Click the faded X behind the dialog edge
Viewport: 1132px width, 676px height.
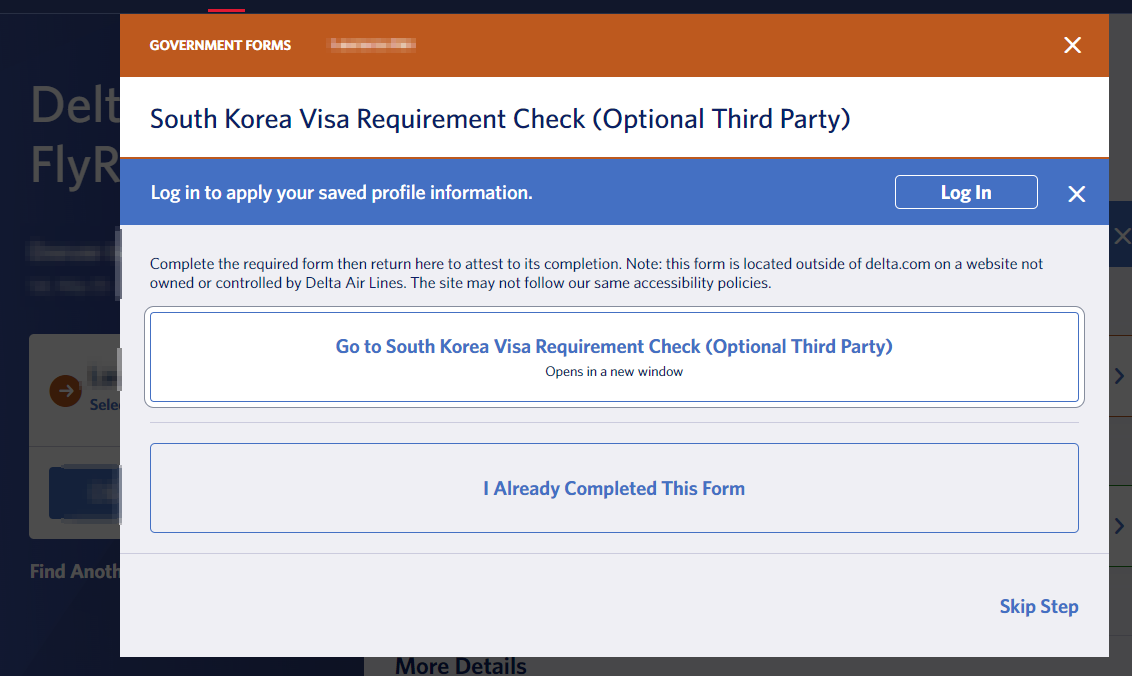click(1122, 237)
